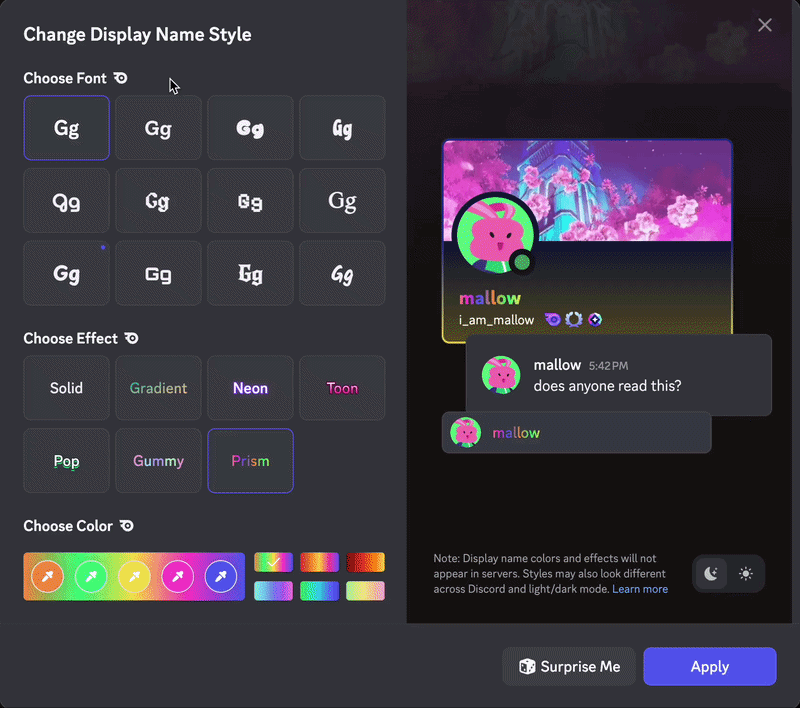
Task: Click the i_am_mallow username
Action: tap(496, 320)
